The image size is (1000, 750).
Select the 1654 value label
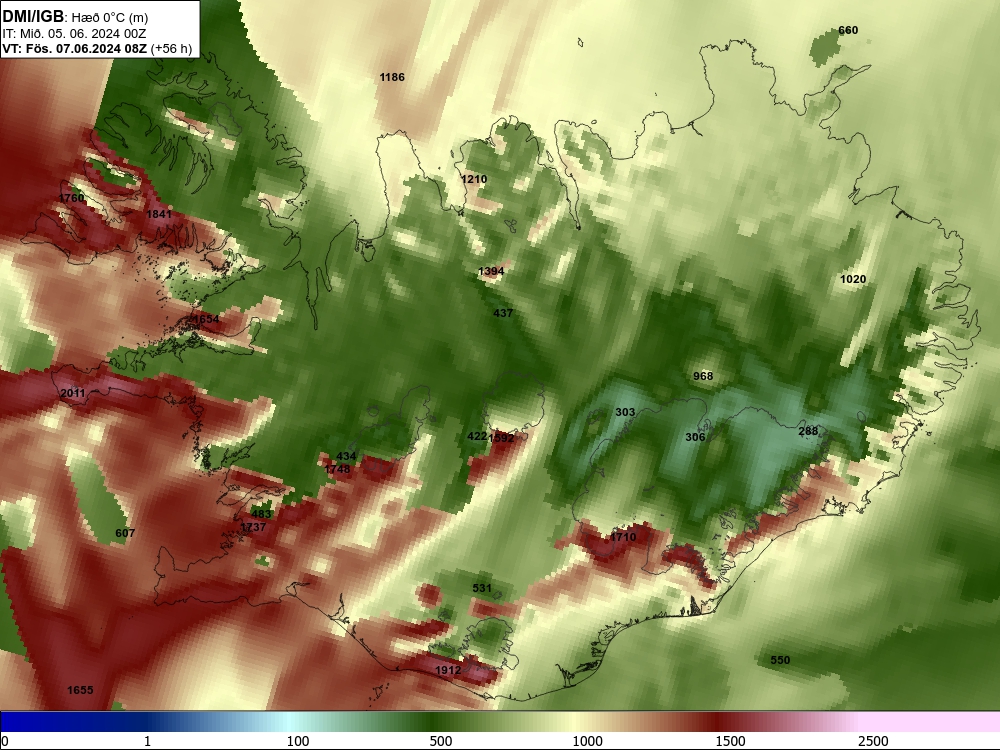tap(206, 319)
